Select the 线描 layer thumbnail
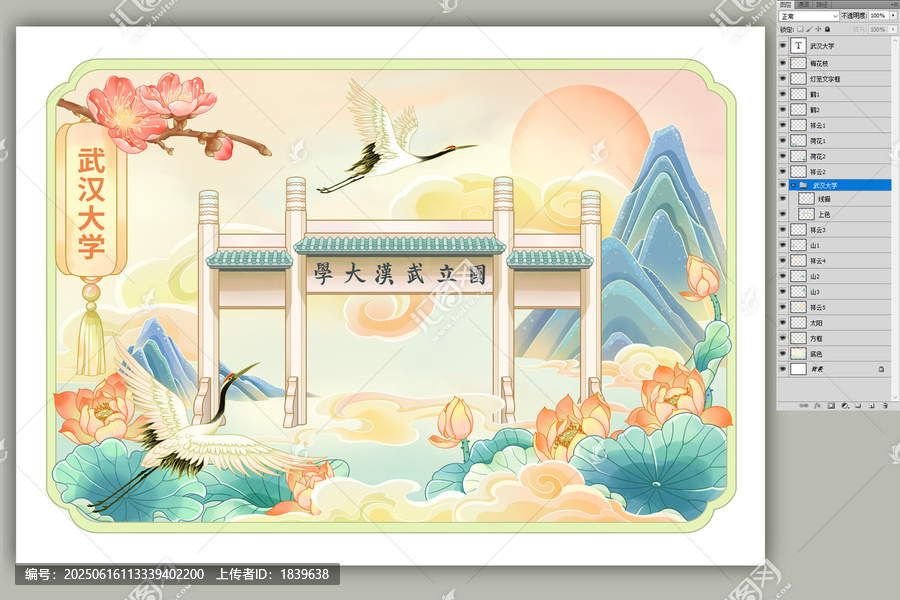The height and width of the screenshot is (600, 900). (806, 199)
